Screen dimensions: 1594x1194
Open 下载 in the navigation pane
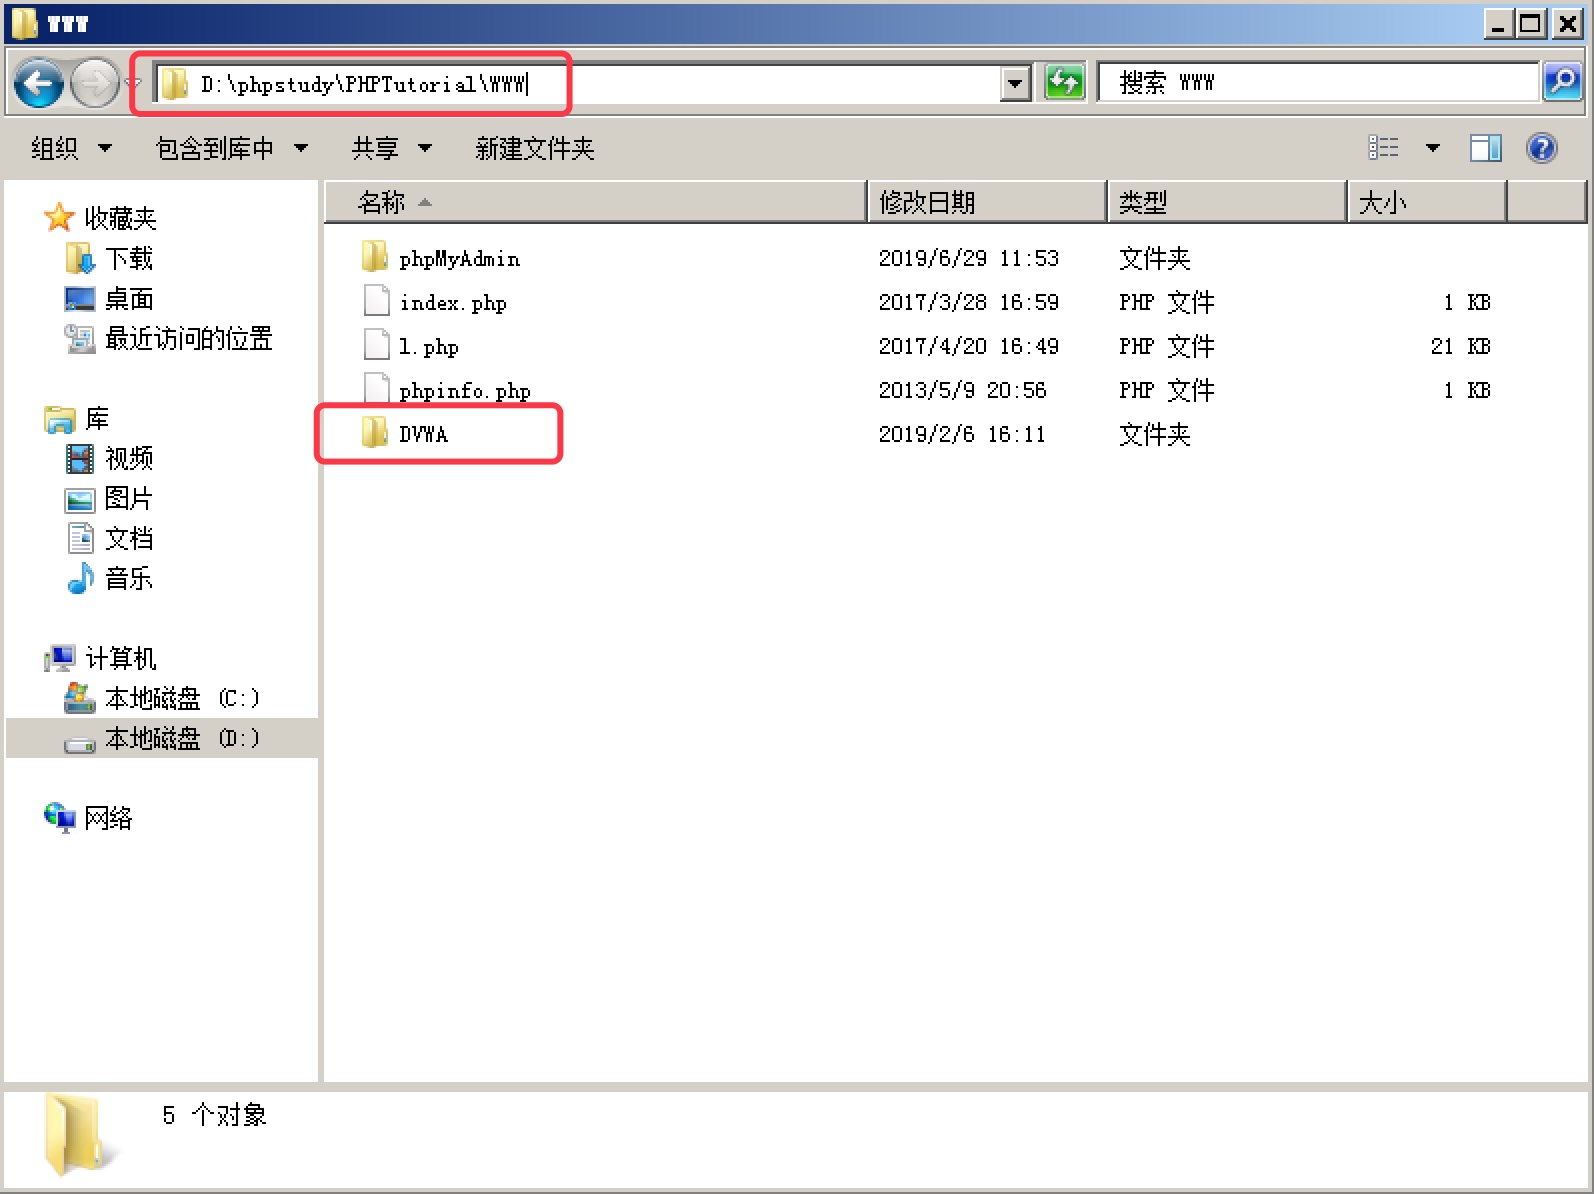click(x=129, y=258)
